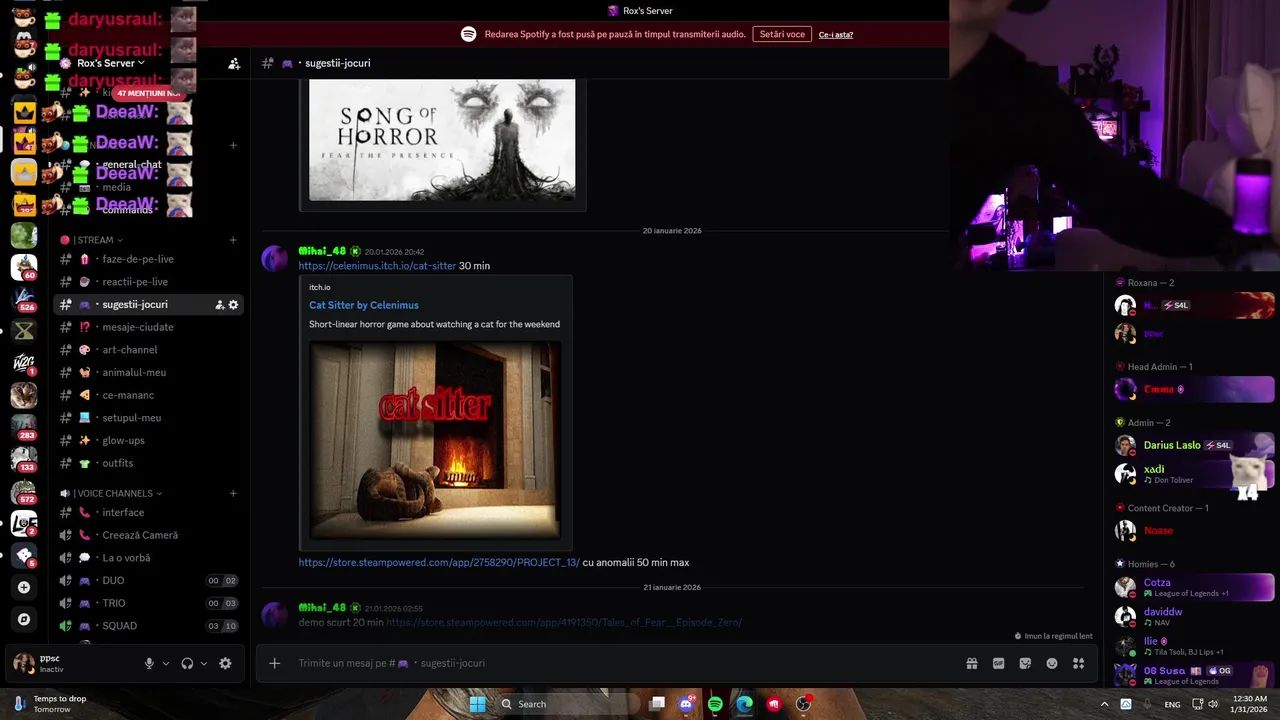This screenshot has width=1280, height=720.
Task: Open the sticker picker
Action: pyautogui.click(x=1025, y=663)
